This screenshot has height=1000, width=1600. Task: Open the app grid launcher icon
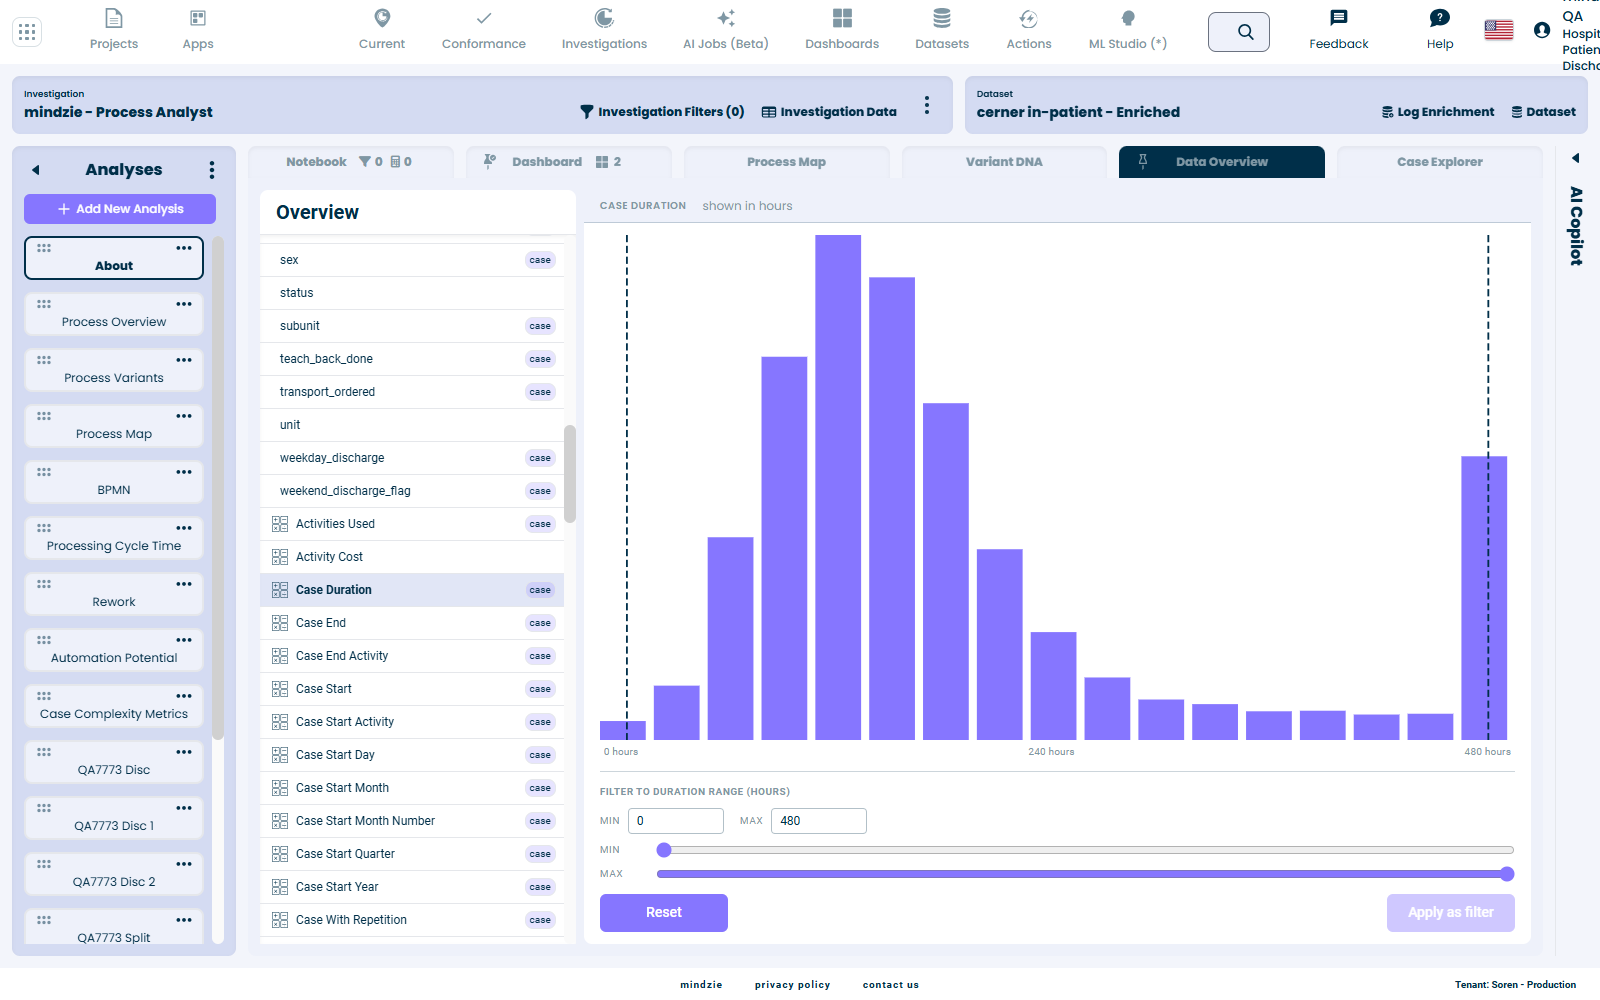click(x=27, y=32)
